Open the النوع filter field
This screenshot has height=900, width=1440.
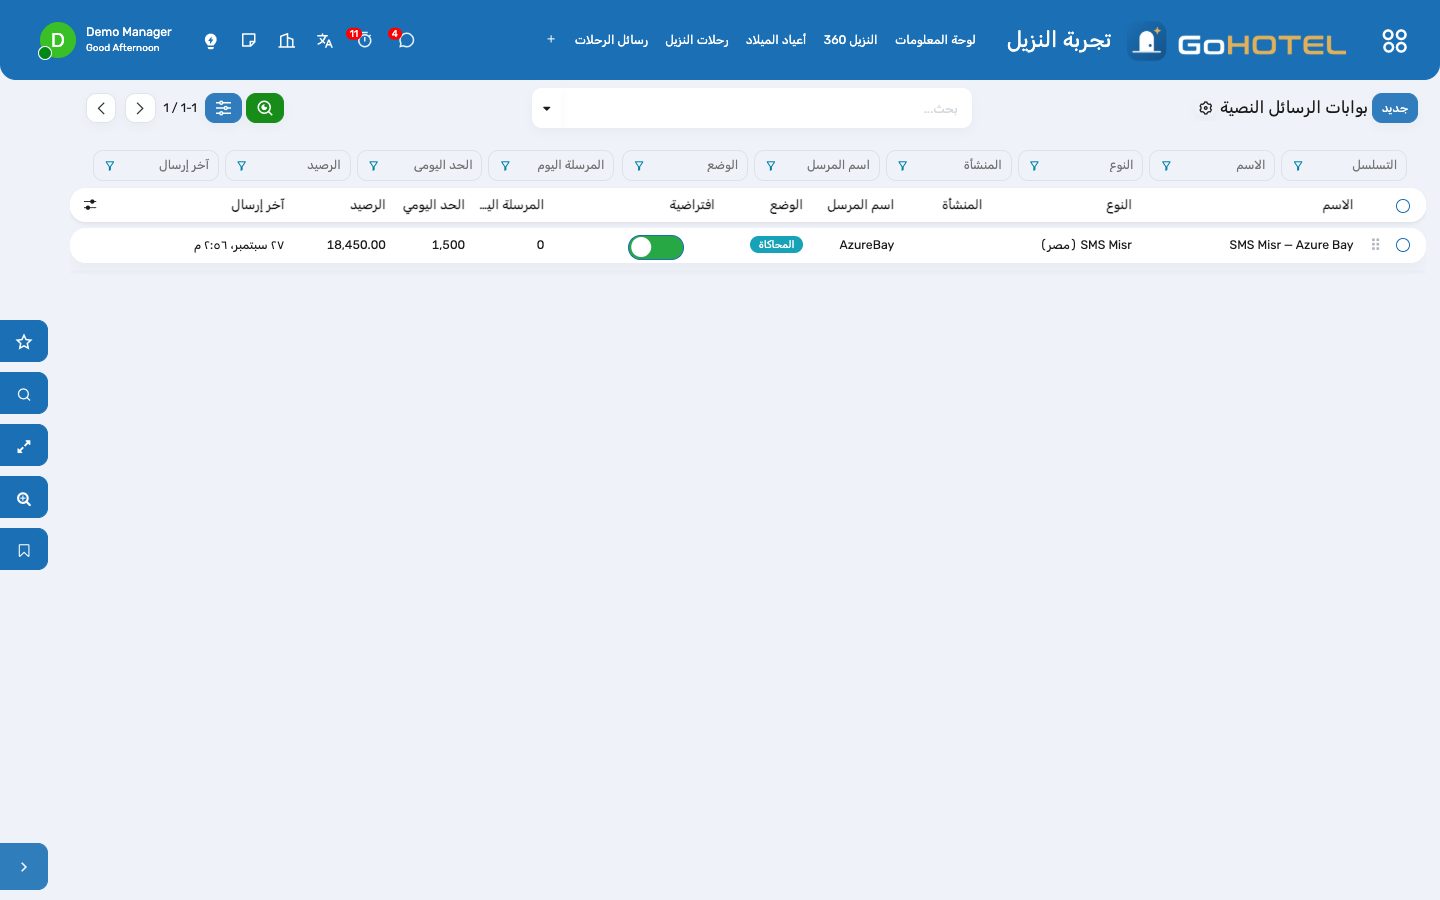(1081, 165)
